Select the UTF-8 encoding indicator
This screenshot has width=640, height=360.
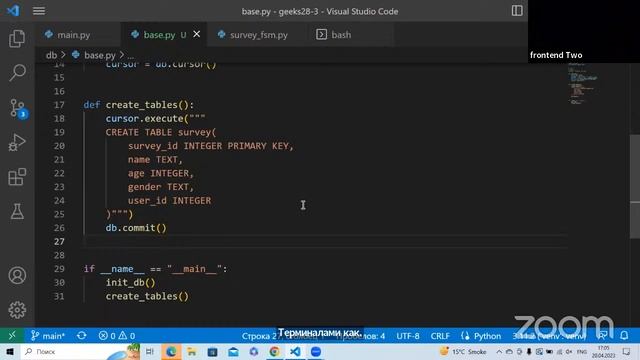coord(407,336)
